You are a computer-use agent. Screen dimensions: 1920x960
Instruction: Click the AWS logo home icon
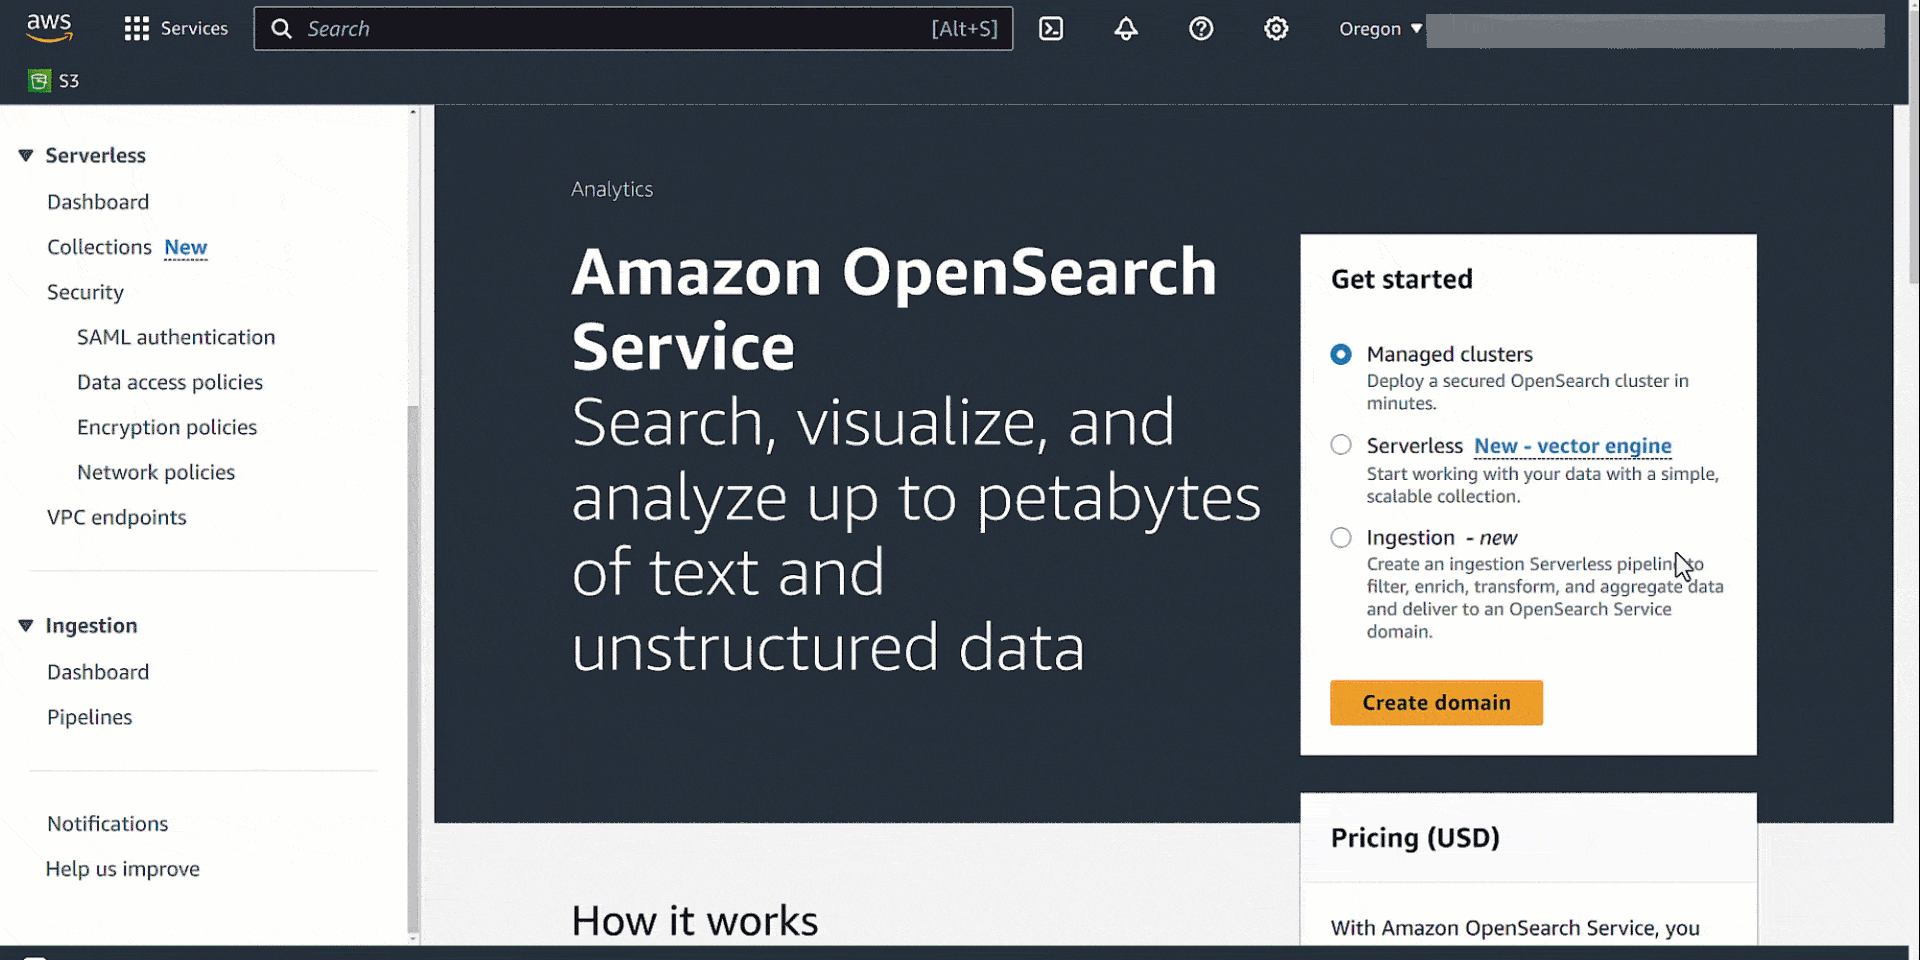[x=49, y=28]
